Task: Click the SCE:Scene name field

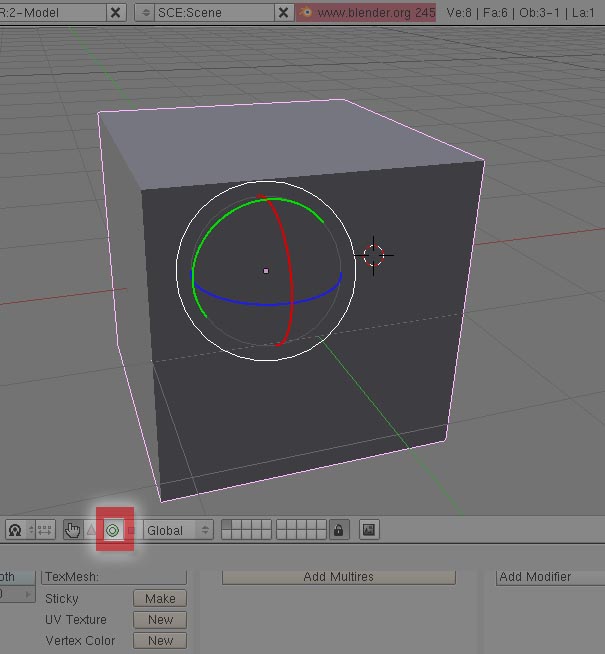Action: click(214, 13)
